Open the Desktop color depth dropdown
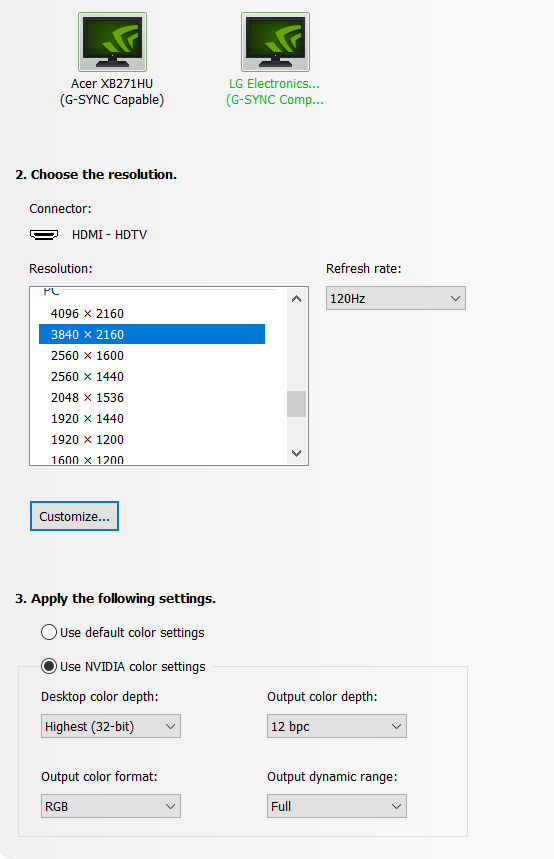Image resolution: width=554 pixels, height=859 pixels. tap(111, 726)
